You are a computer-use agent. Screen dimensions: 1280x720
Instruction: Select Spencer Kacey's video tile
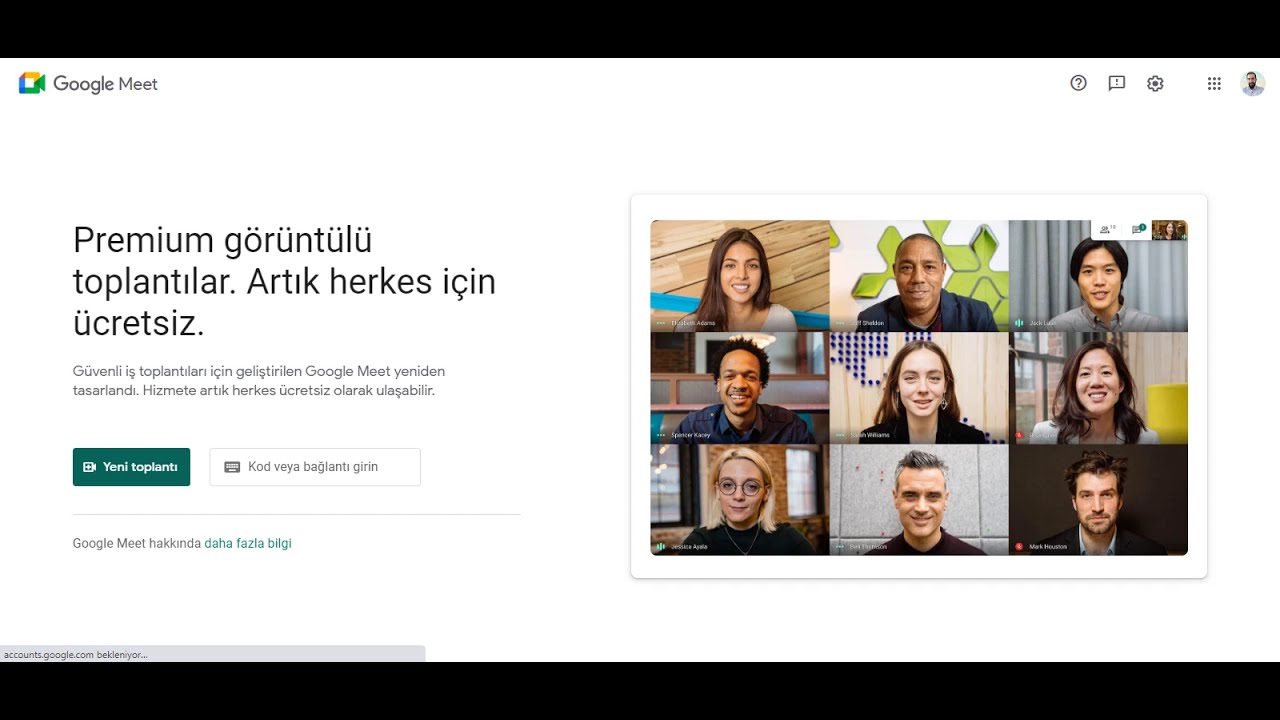pos(740,388)
